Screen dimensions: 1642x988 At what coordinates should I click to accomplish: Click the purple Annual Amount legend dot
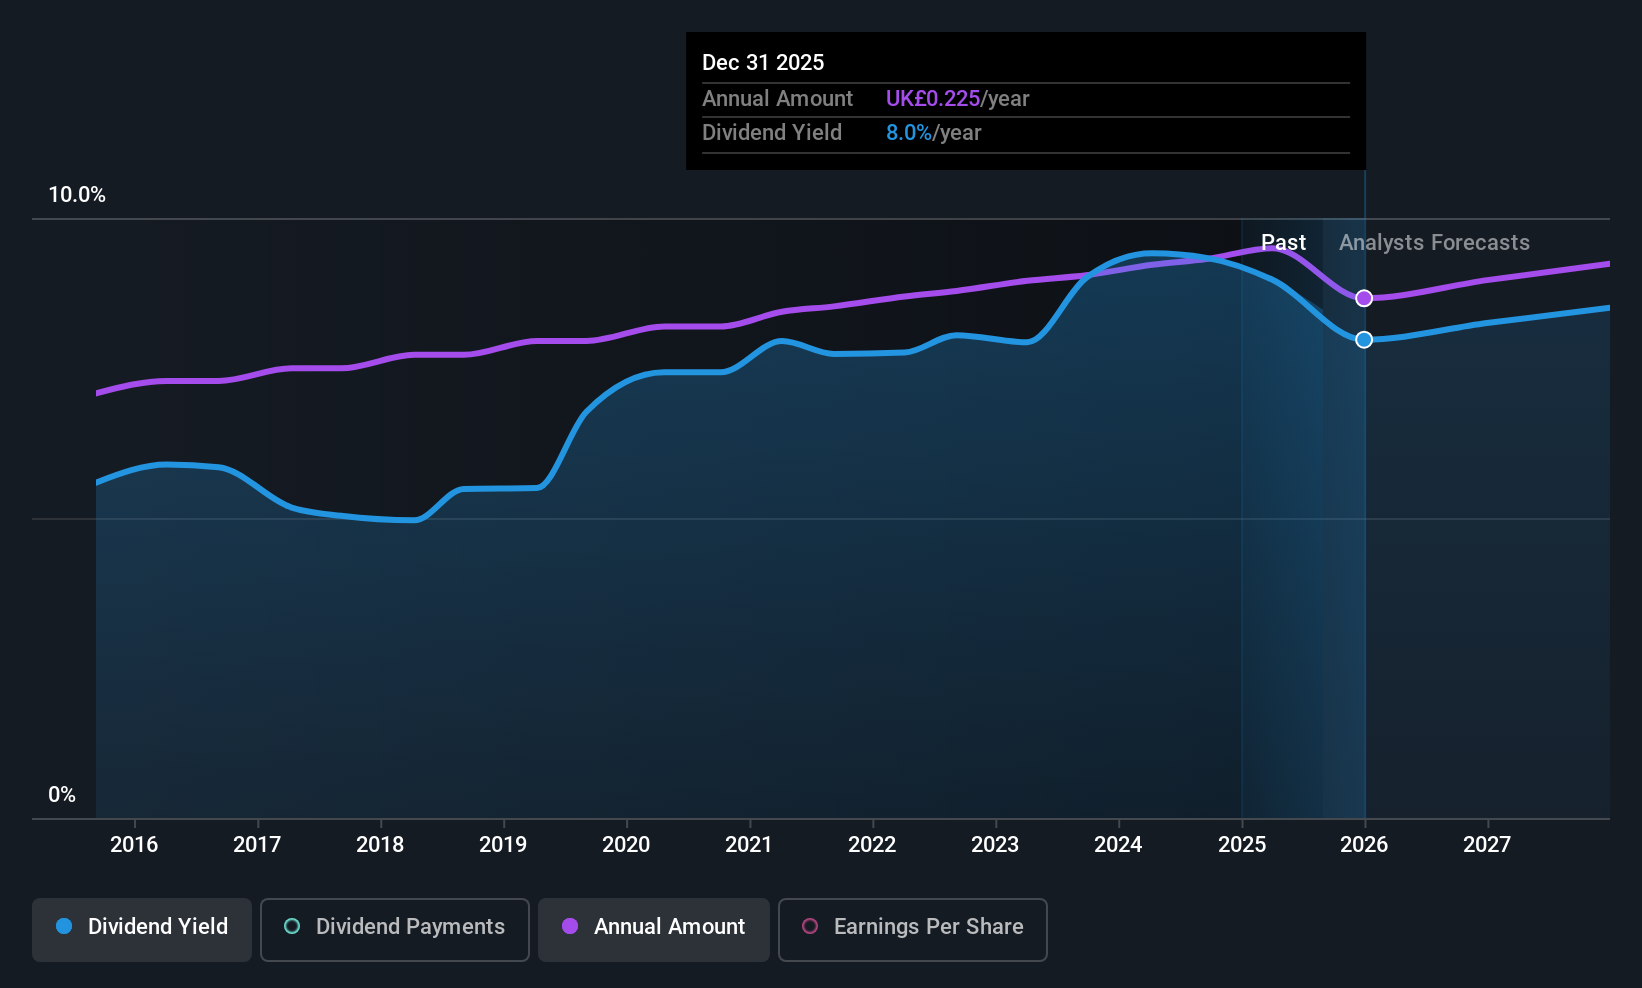[x=570, y=927]
